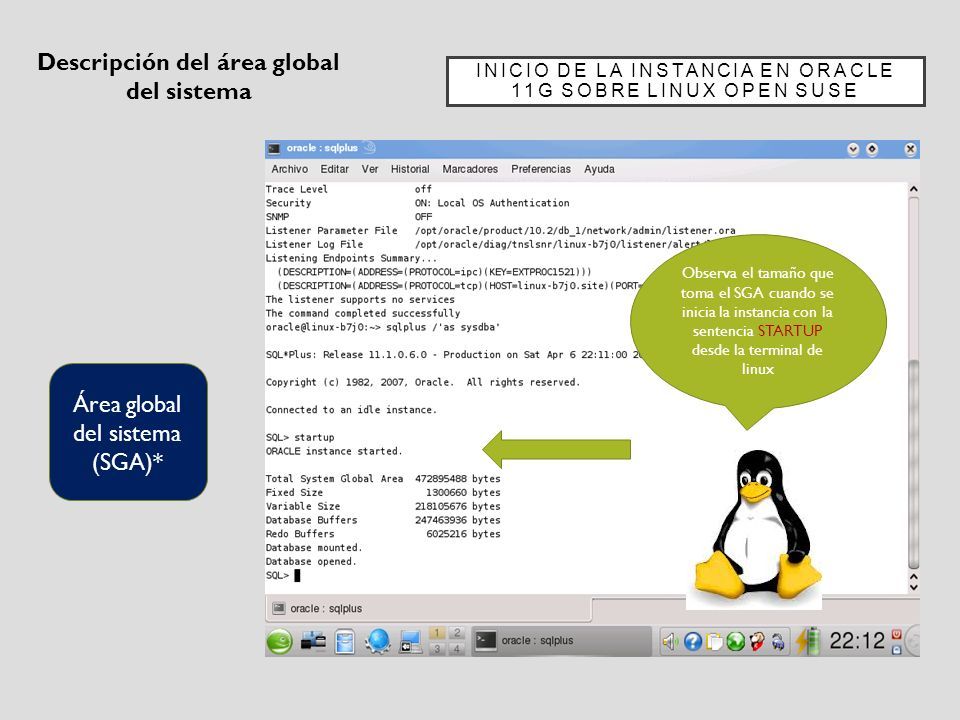This screenshot has width=960, height=720.
Task: Click the 'Redo Buffers' line
Action: coord(383,534)
